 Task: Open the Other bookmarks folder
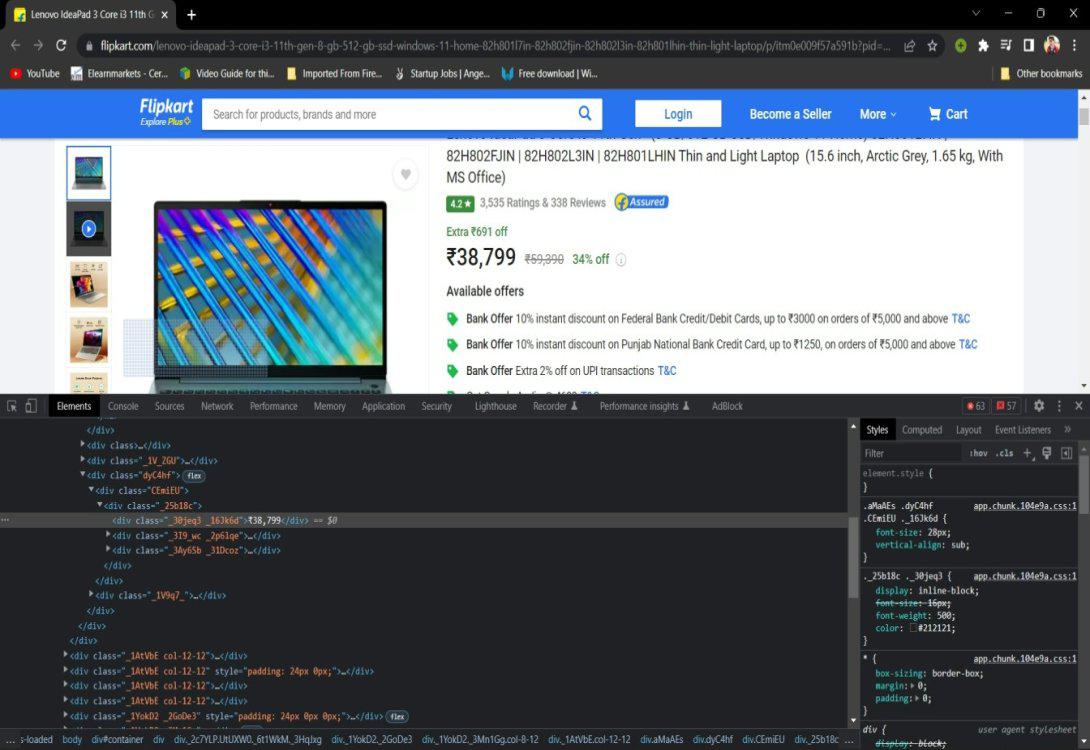coord(1041,73)
